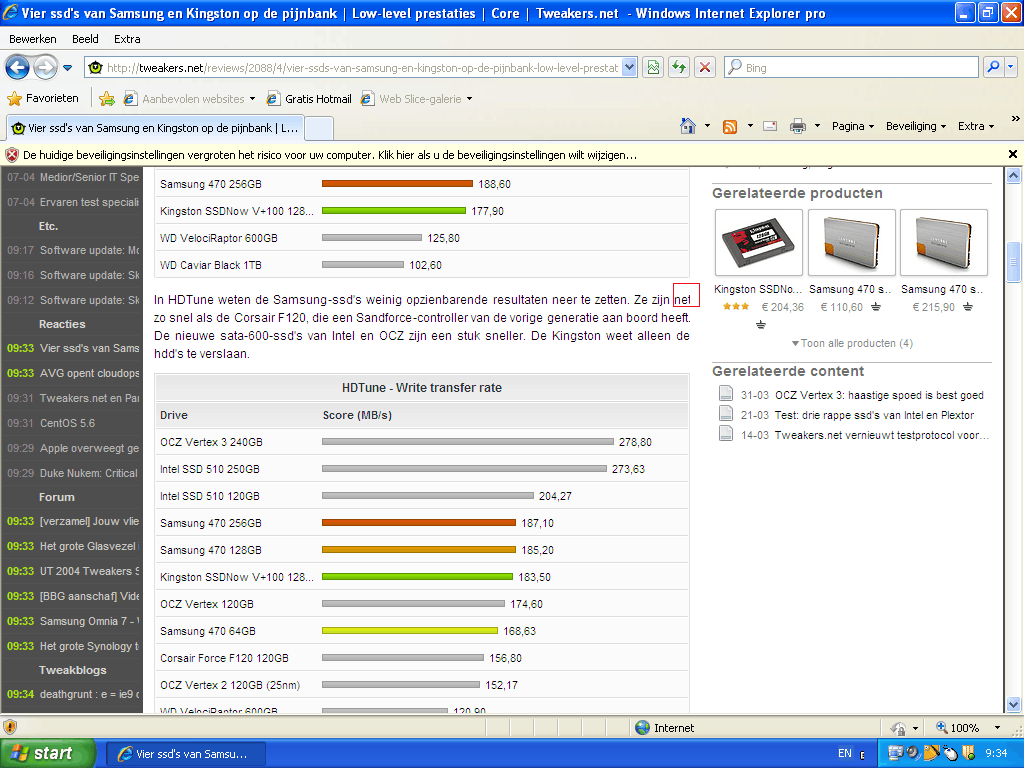Screen dimensions: 1024x768
Task: Close the security information bar
Action: tap(1013, 154)
